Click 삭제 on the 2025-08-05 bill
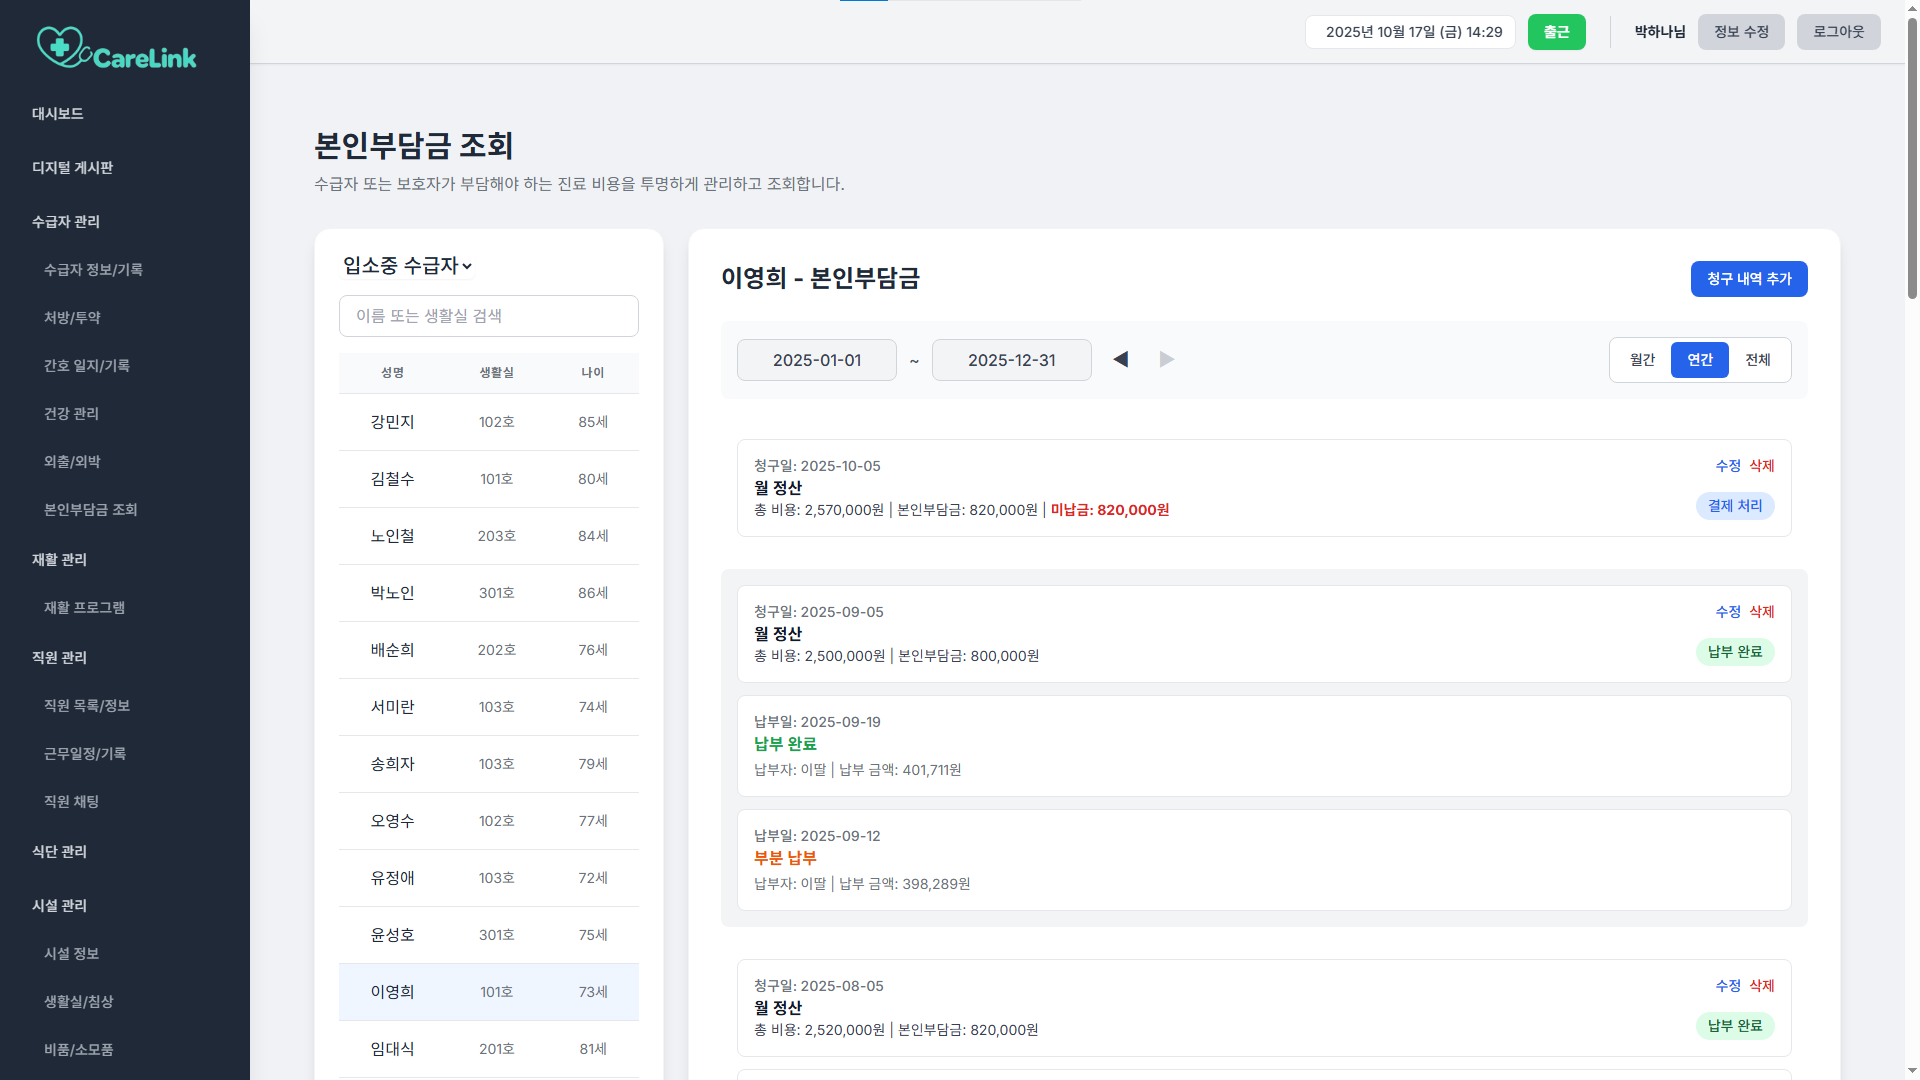 (1762, 986)
